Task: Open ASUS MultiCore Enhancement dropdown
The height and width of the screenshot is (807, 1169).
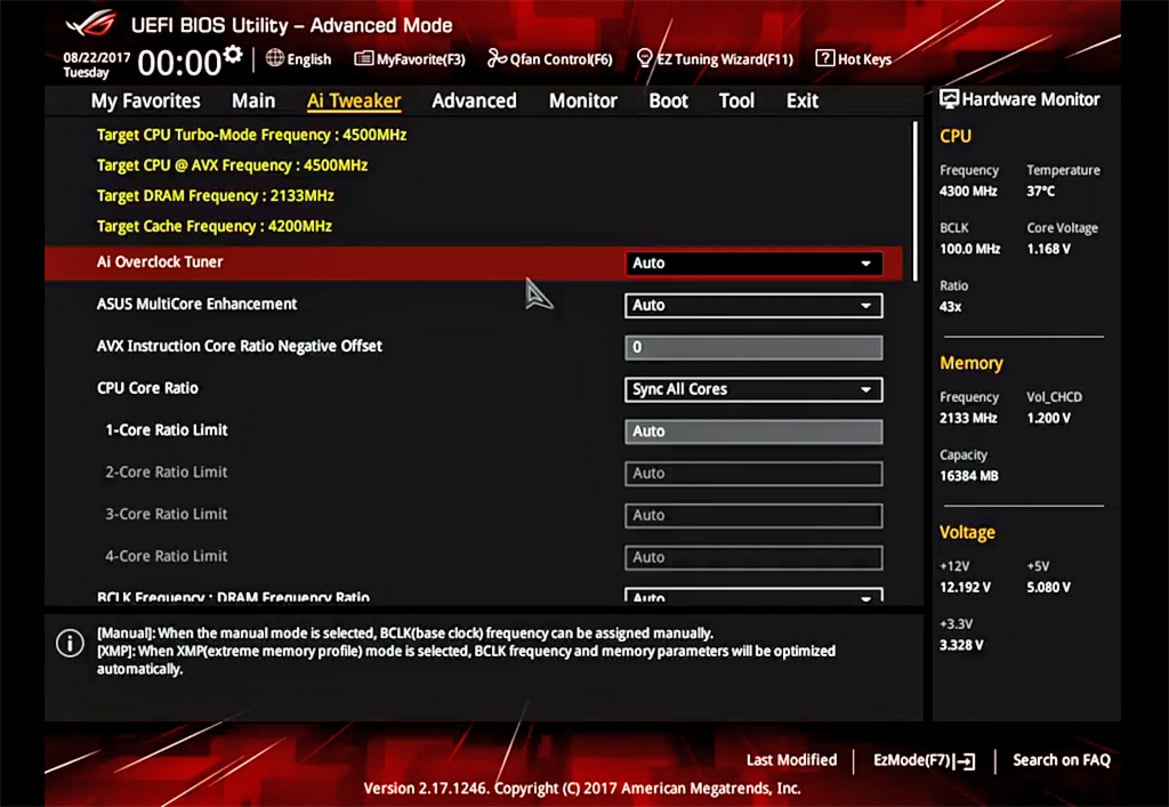Action: (x=754, y=305)
